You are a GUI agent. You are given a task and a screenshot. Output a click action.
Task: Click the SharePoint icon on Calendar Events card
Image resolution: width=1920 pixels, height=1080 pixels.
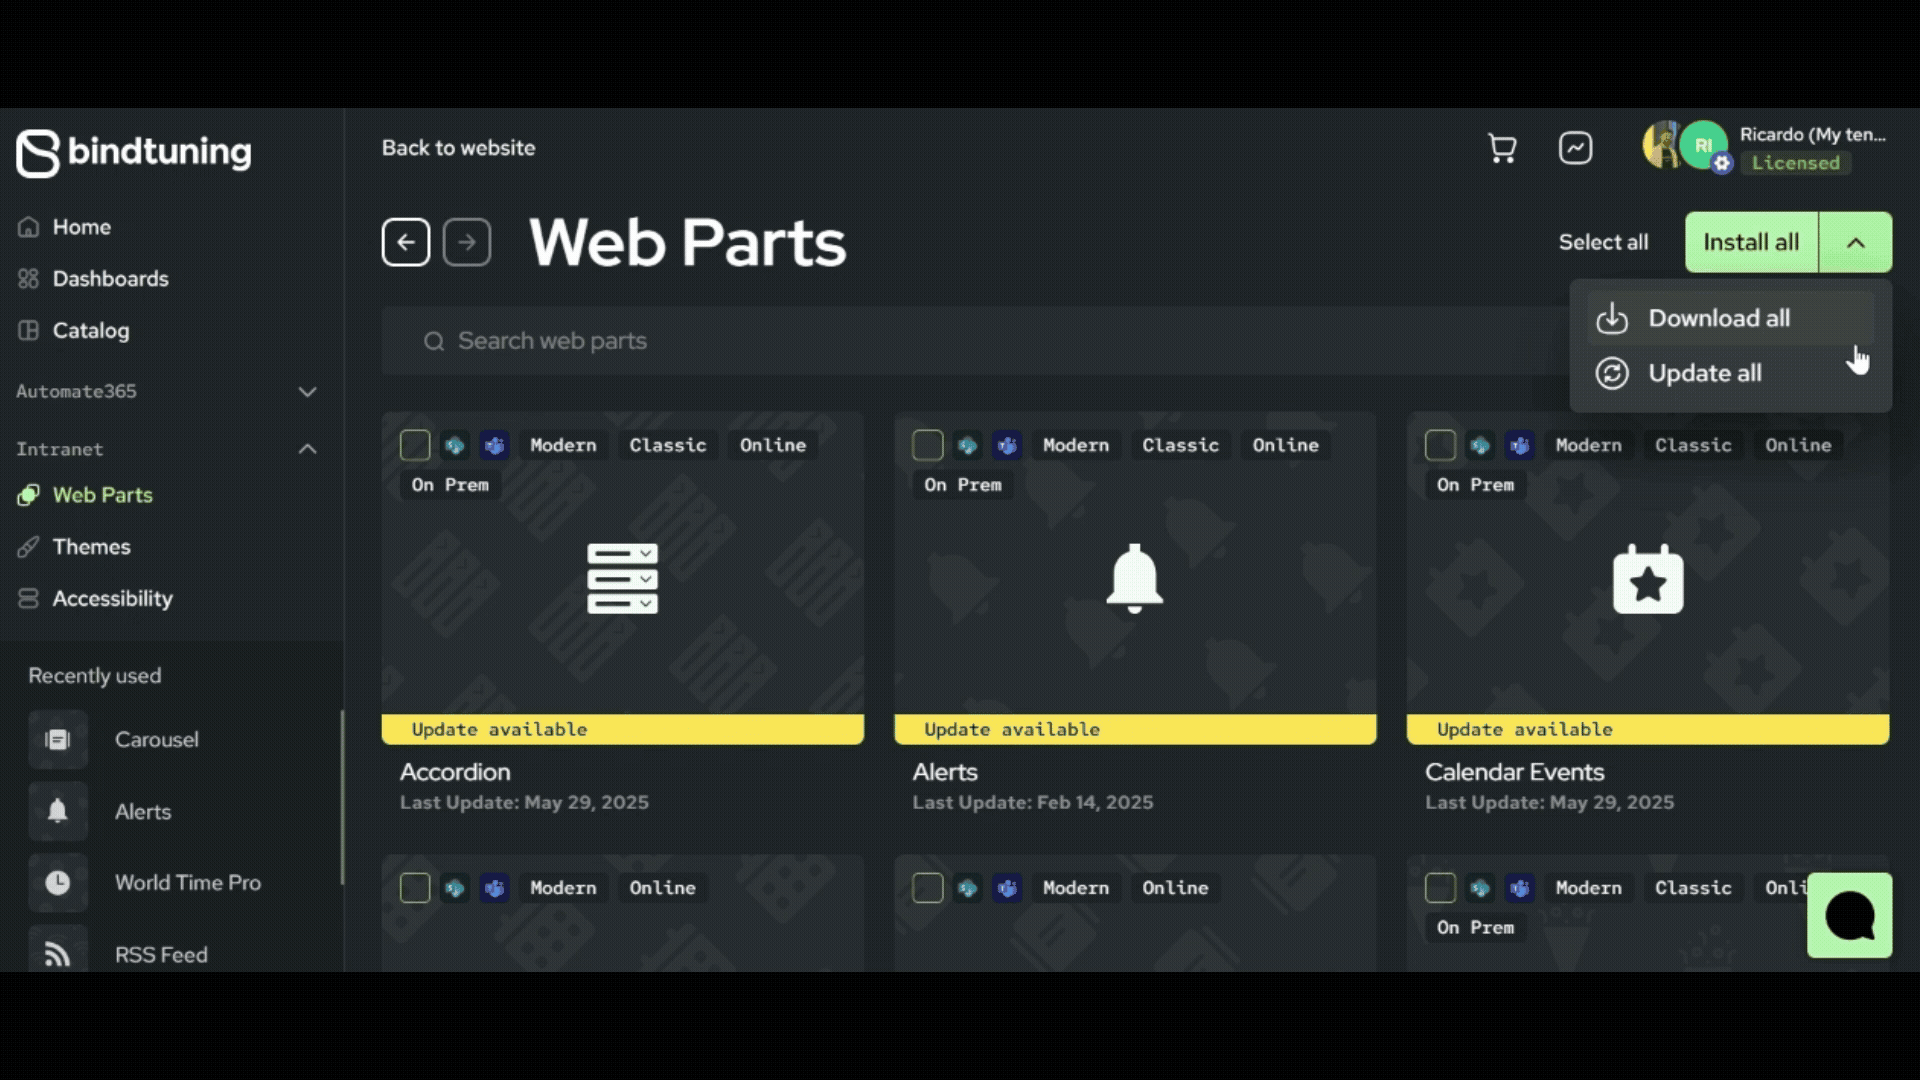coord(1480,445)
